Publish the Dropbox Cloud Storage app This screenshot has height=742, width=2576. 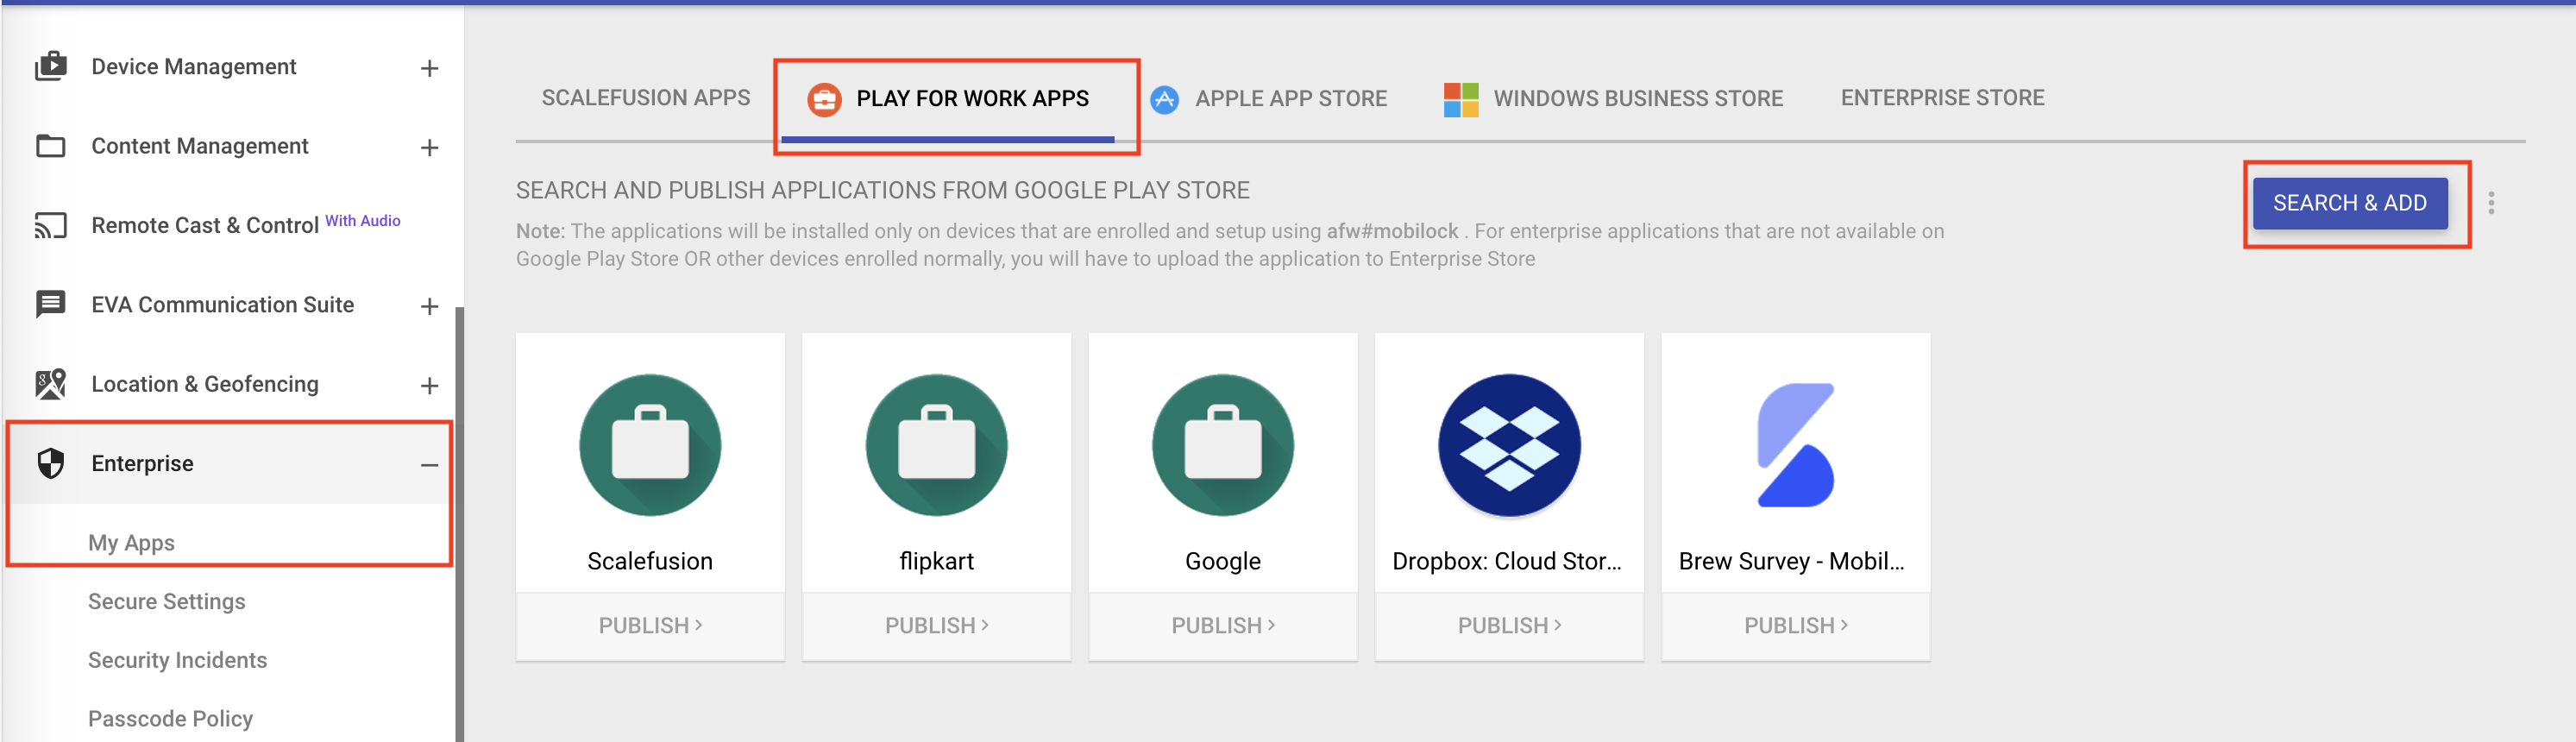[1509, 625]
